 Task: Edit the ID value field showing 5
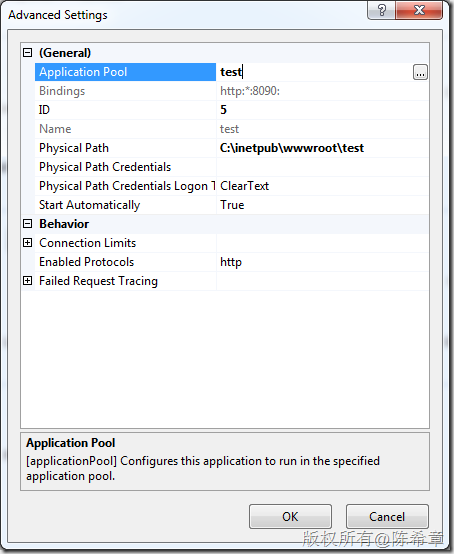pyautogui.click(x=323, y=110)
